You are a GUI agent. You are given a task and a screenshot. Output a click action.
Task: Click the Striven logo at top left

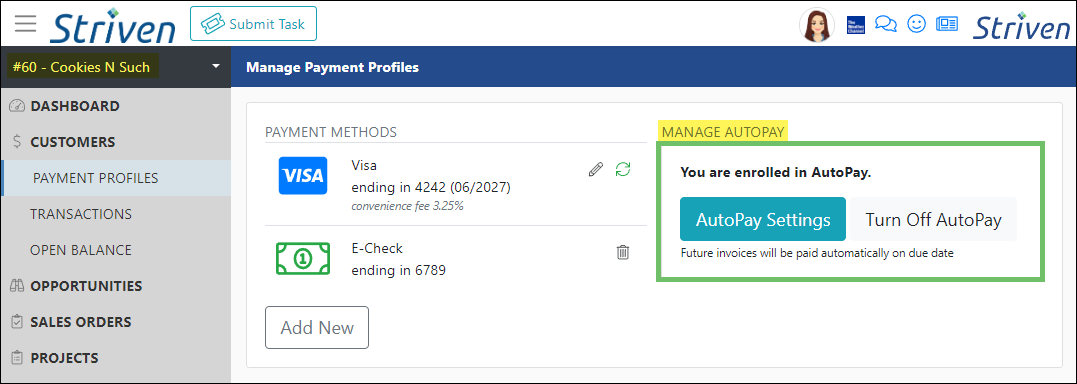(113, 25)
